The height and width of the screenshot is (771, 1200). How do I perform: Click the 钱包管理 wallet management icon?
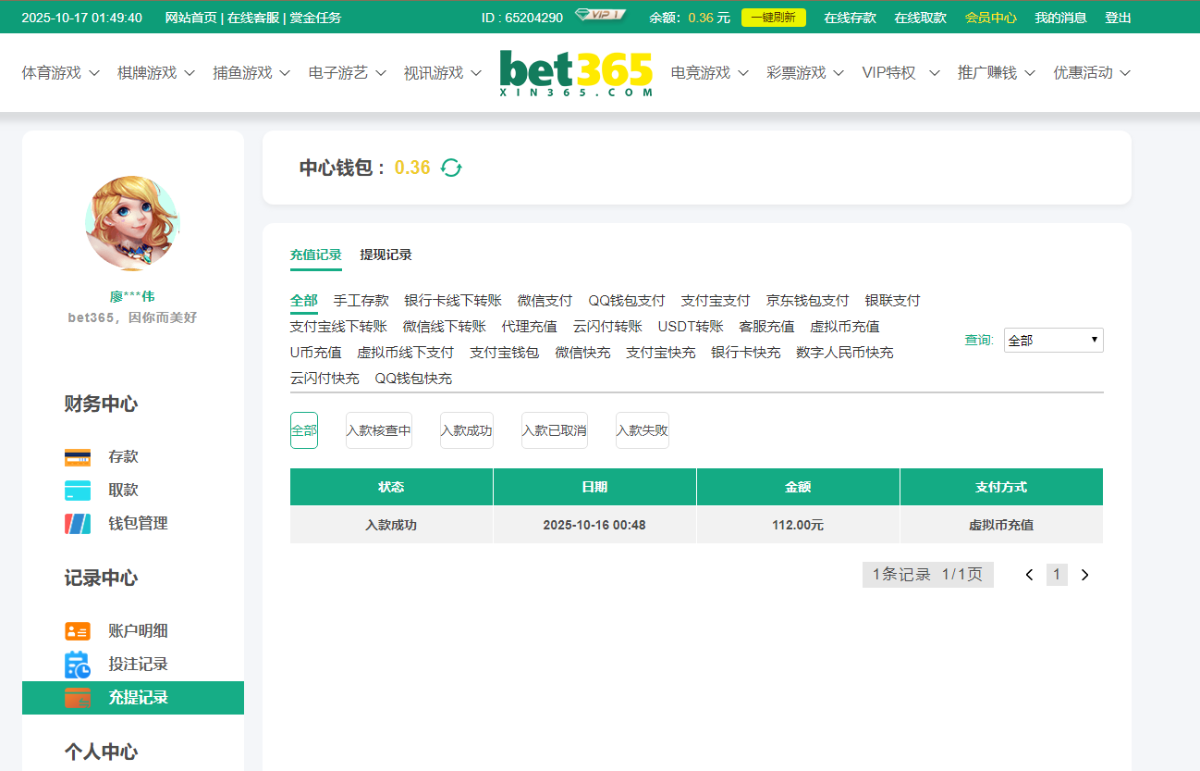click(x=78, y=523)
